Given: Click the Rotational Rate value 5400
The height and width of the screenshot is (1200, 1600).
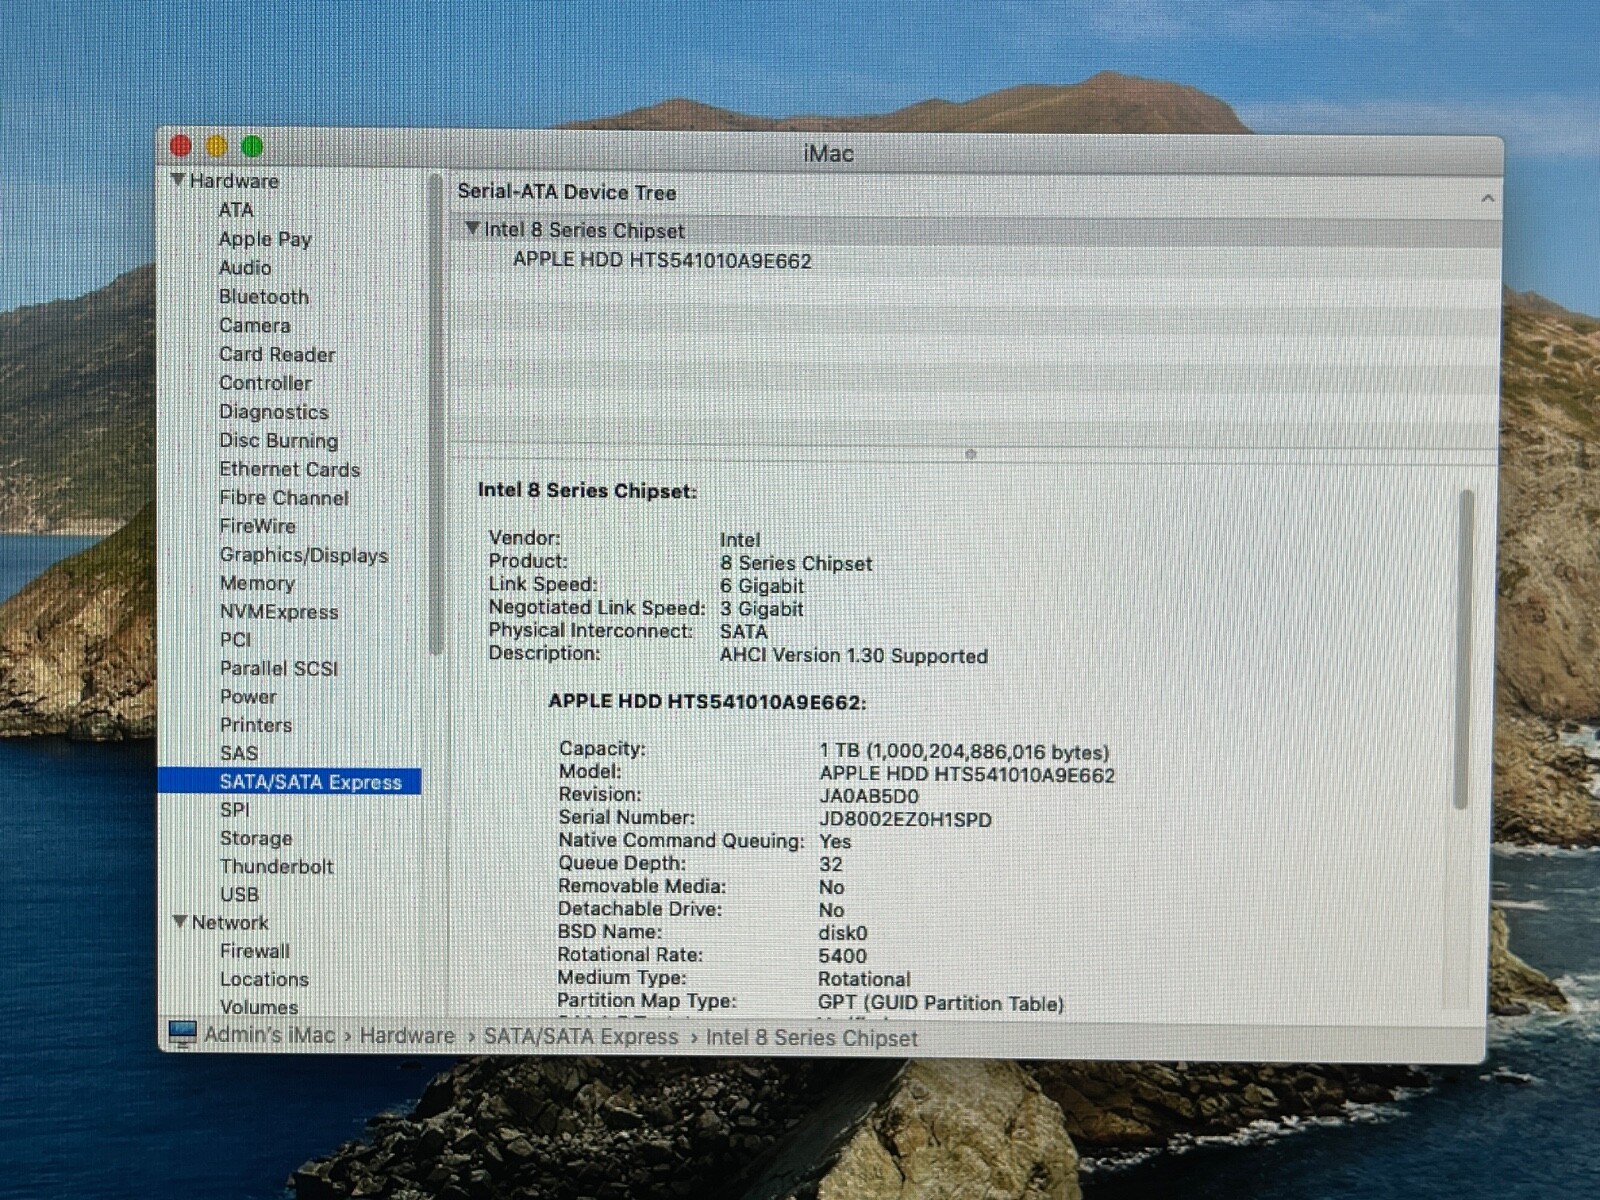Looking at the screenshot, I should click(843, 956).
